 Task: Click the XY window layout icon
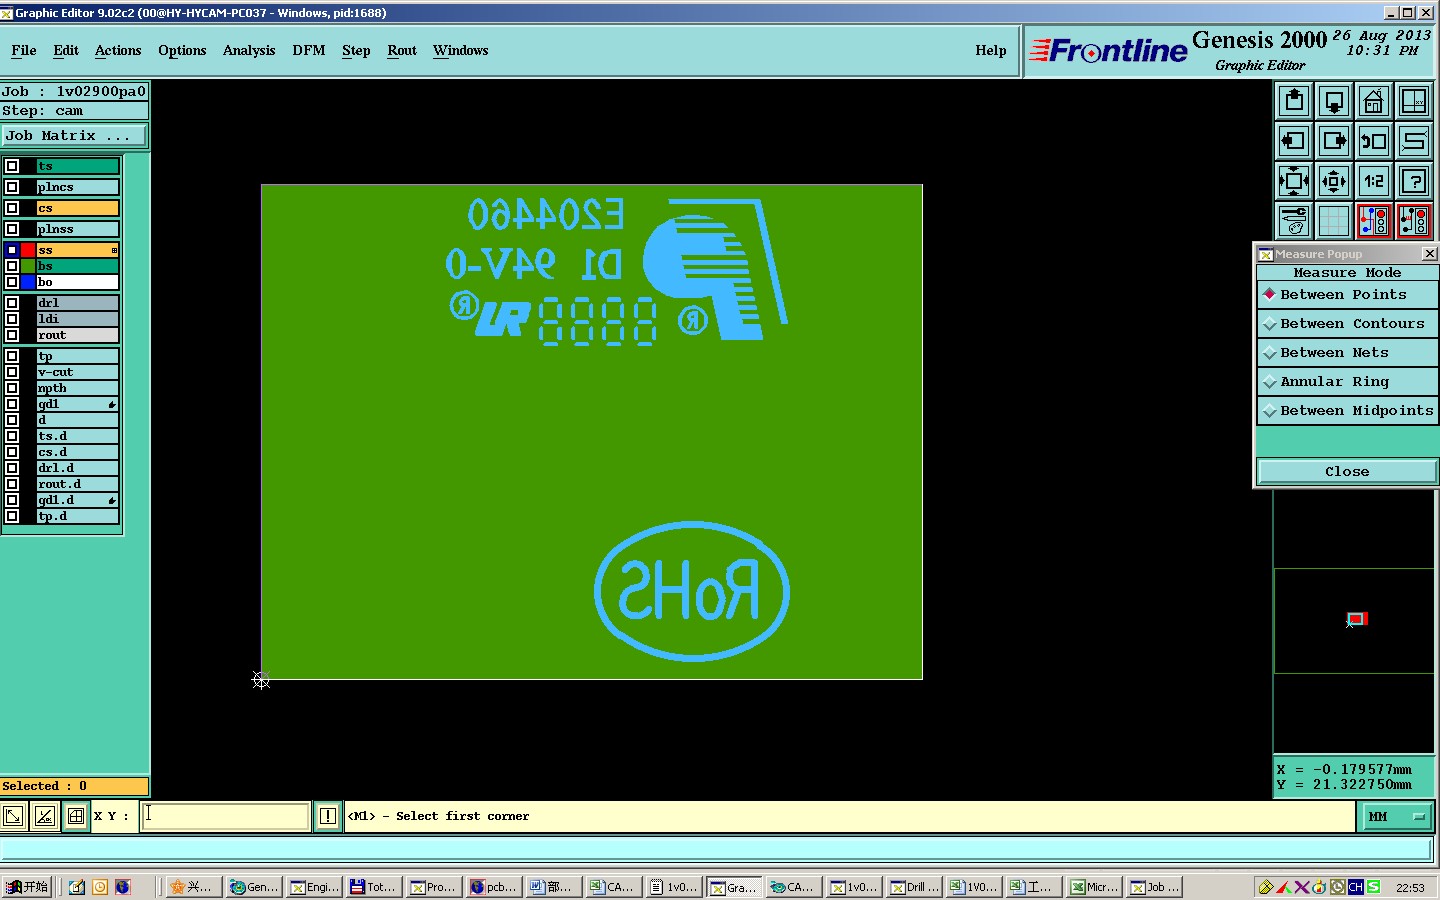pos(1414,101)
